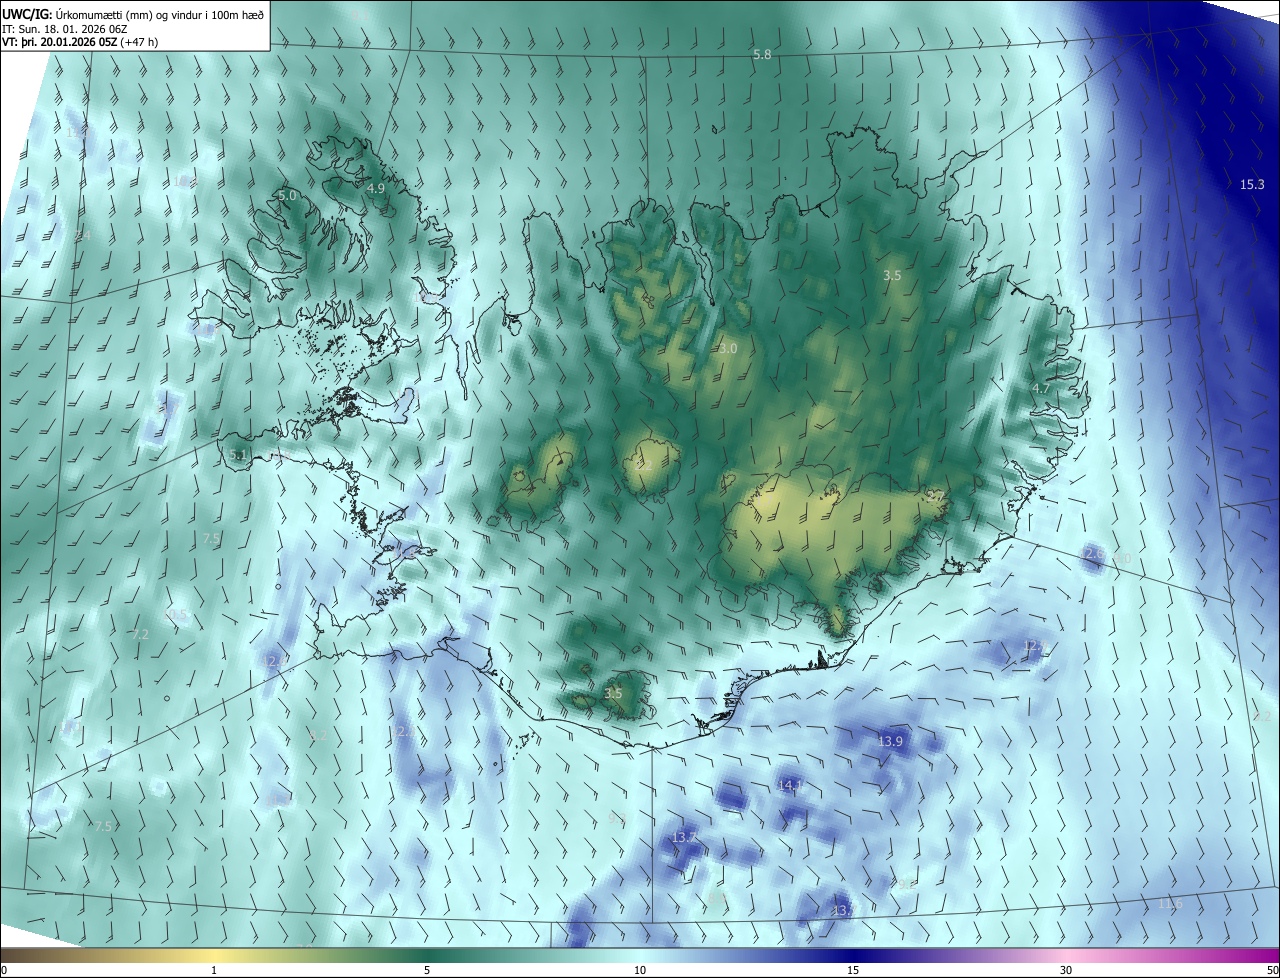
Task: Click the 4.7 value in the Eastfjords
Action: [1041, 389]
